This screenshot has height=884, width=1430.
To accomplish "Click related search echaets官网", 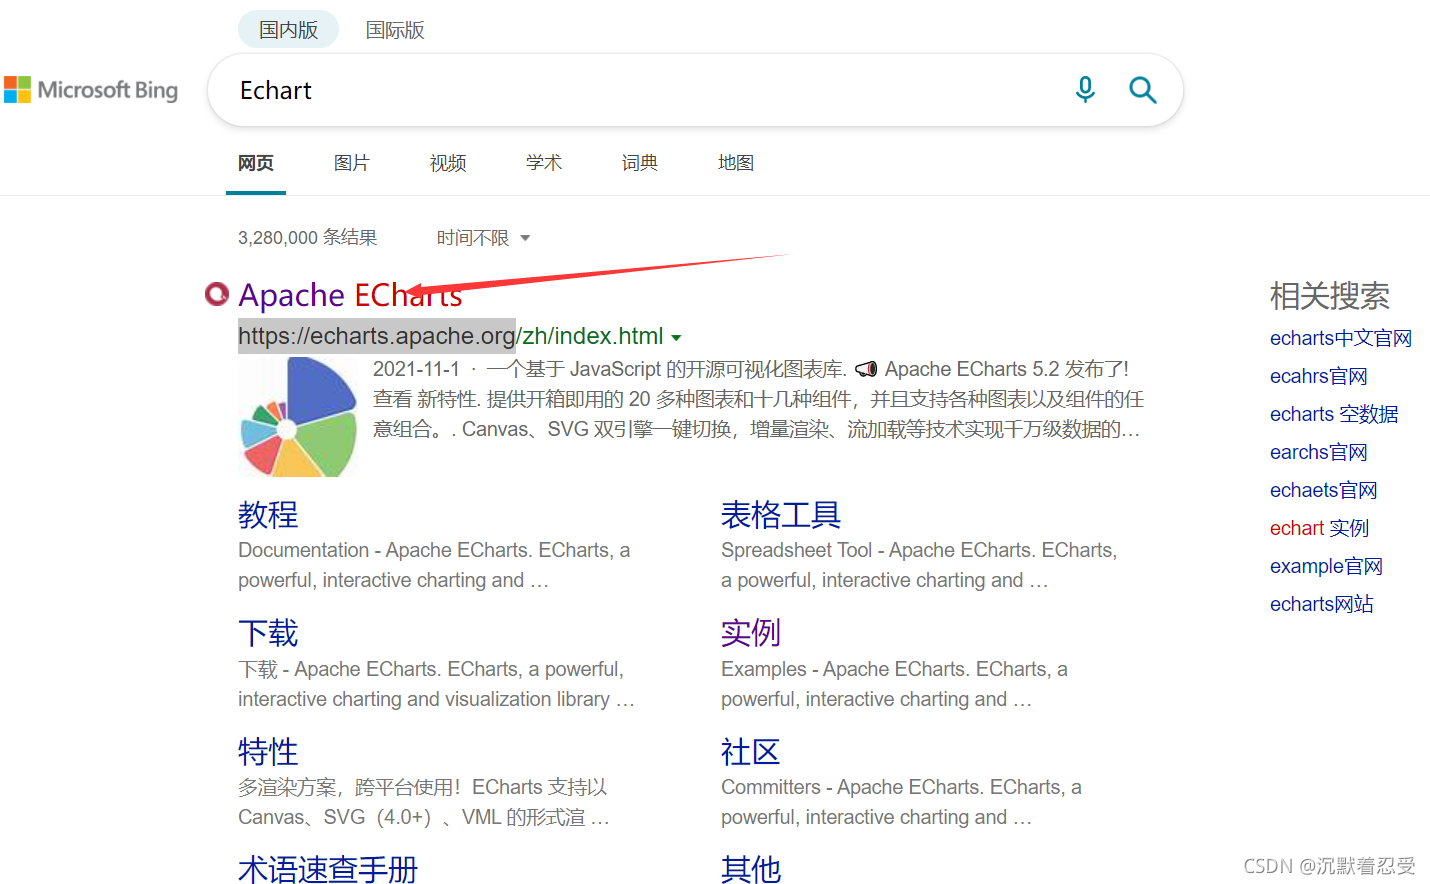I will [1323, 490].
